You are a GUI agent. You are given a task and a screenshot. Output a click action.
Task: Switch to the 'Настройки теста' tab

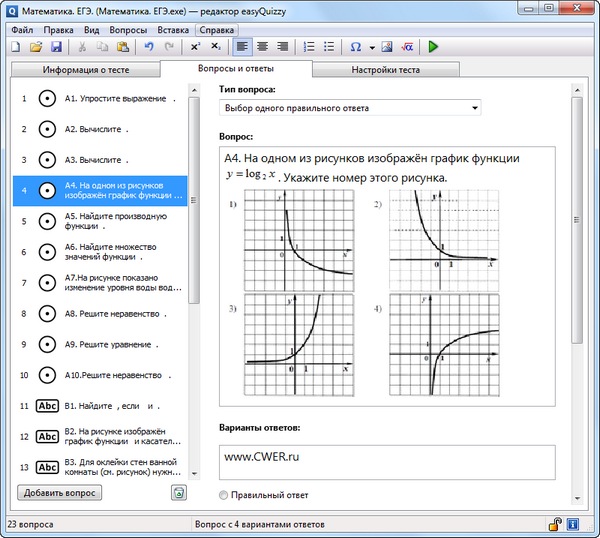tap(385, 70)
